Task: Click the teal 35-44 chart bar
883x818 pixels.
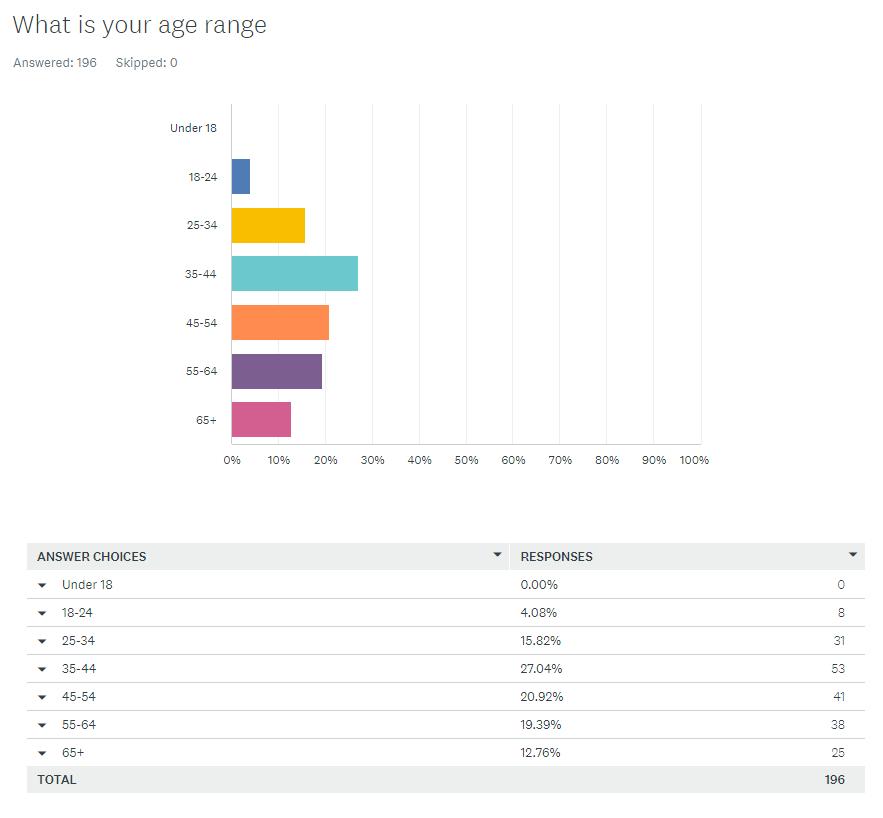Action: [x=294, y=274]
